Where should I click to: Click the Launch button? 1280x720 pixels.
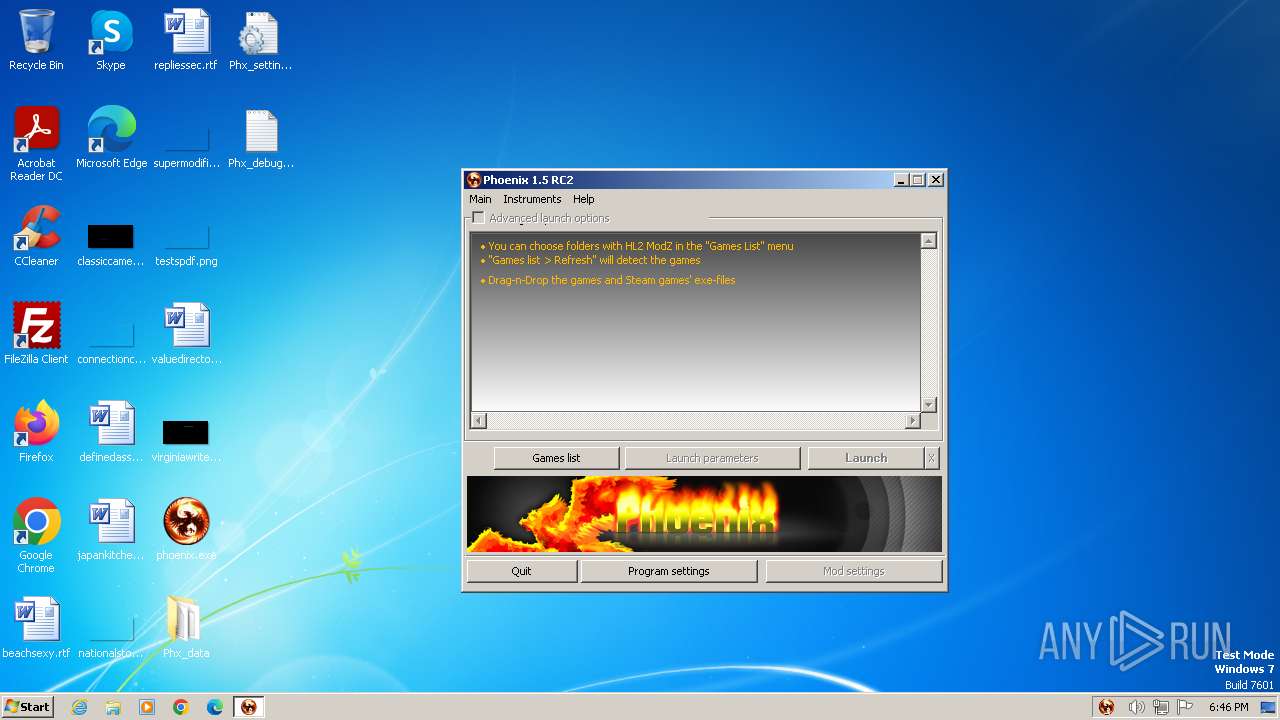pyautogui.click(x=866, y=458)
